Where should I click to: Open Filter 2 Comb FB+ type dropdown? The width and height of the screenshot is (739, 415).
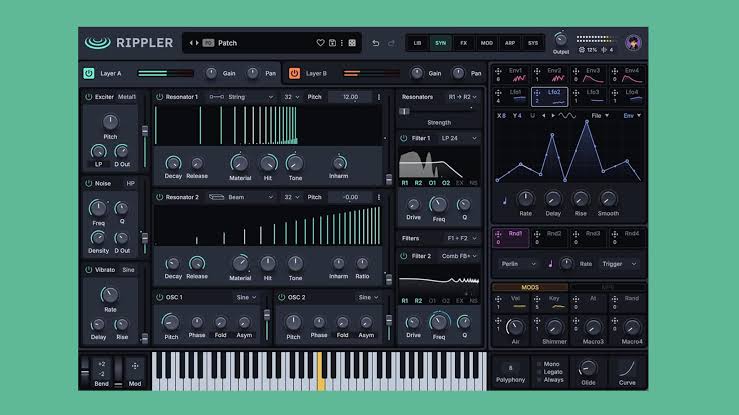[459, 256]
